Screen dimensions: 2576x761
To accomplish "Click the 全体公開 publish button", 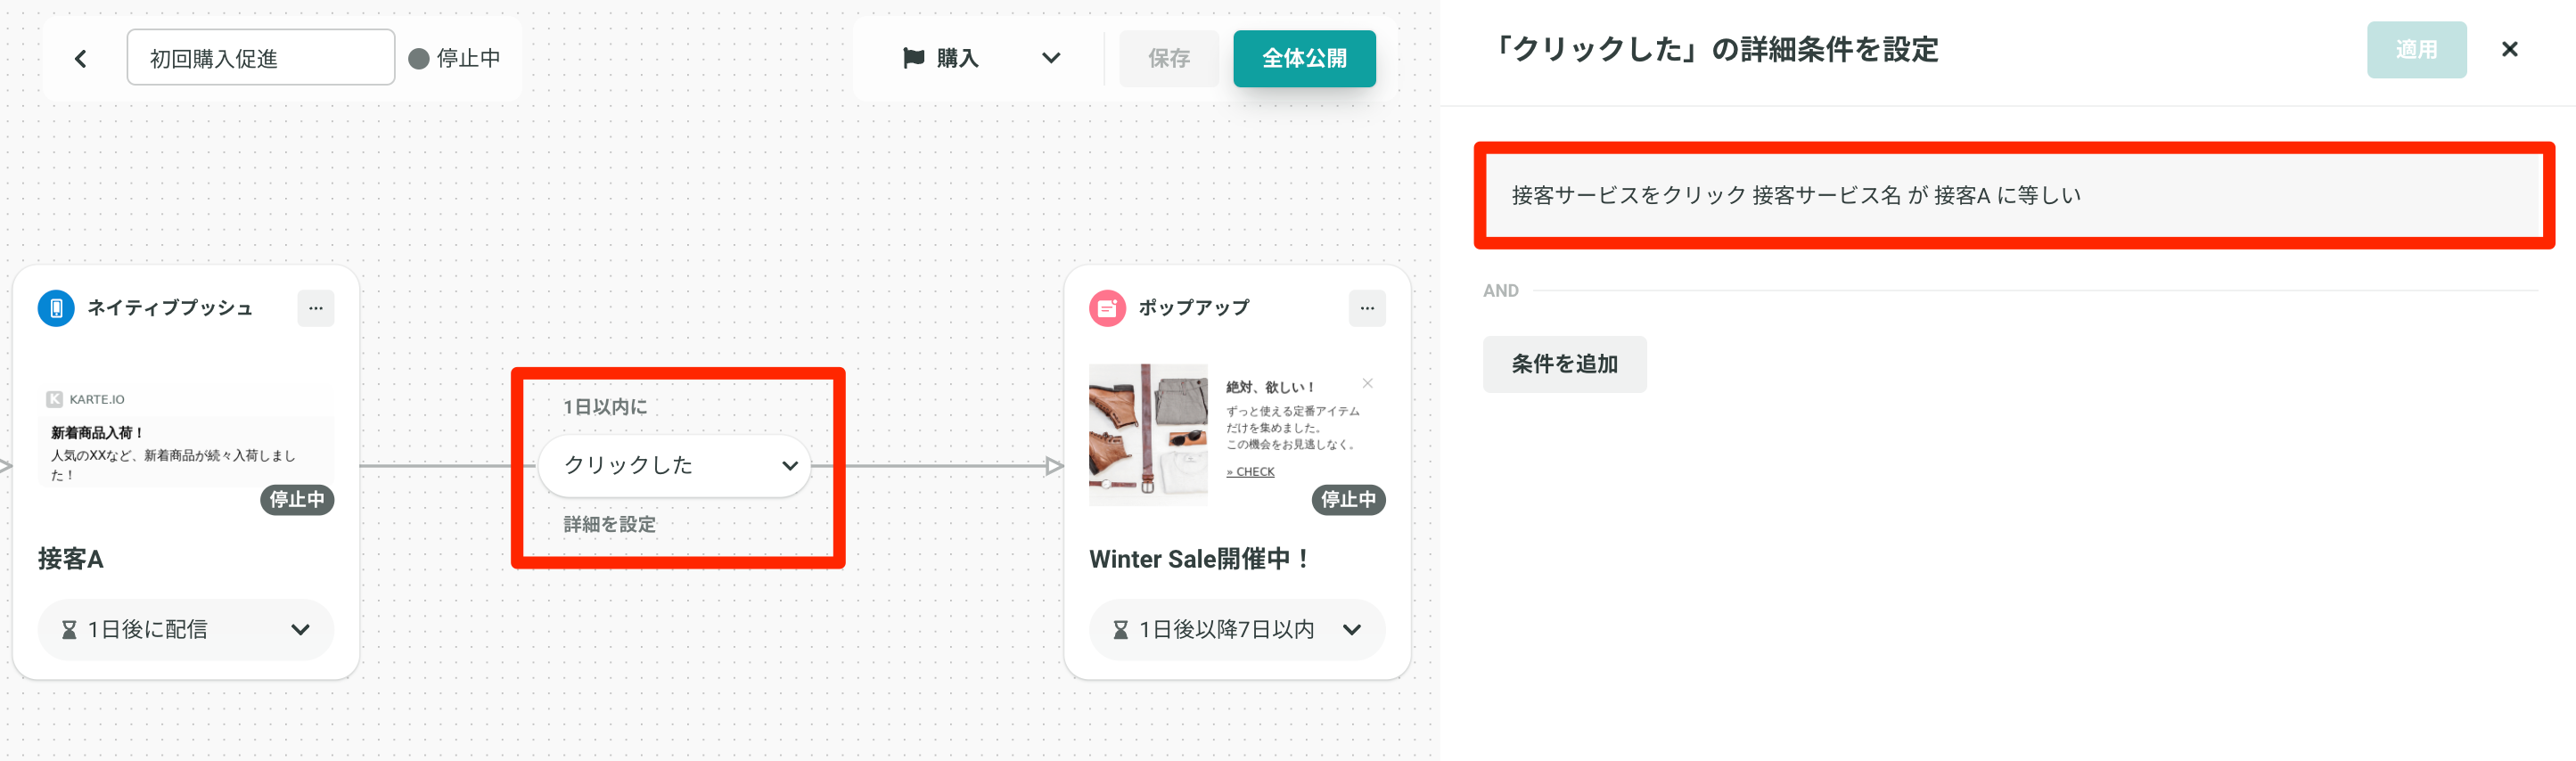I will point(1304,58).
